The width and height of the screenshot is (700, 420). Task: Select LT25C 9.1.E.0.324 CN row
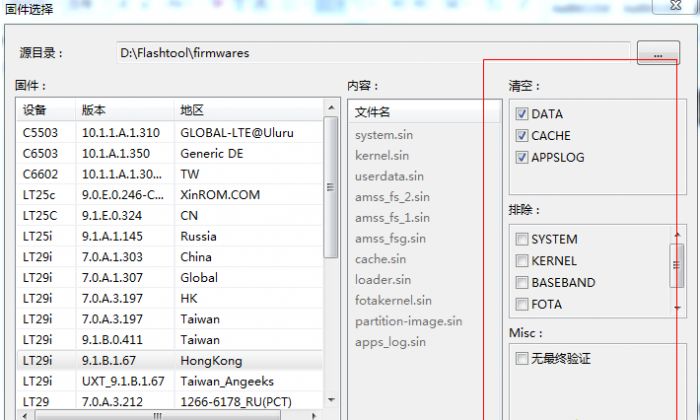(x=169, y=216)
